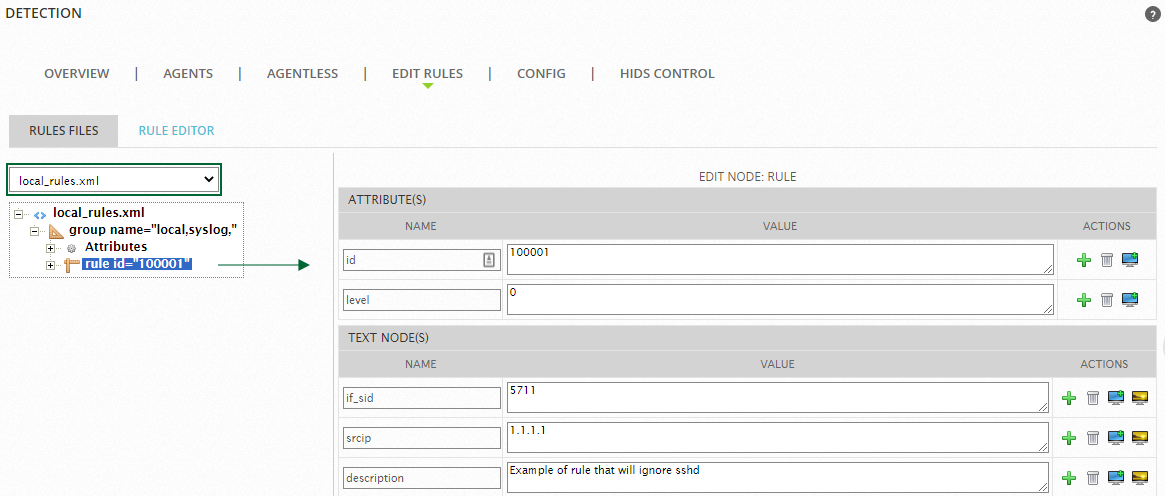1165x496 pixels.
Task: Open the AGENTS section
Action: tap(188, 74)
